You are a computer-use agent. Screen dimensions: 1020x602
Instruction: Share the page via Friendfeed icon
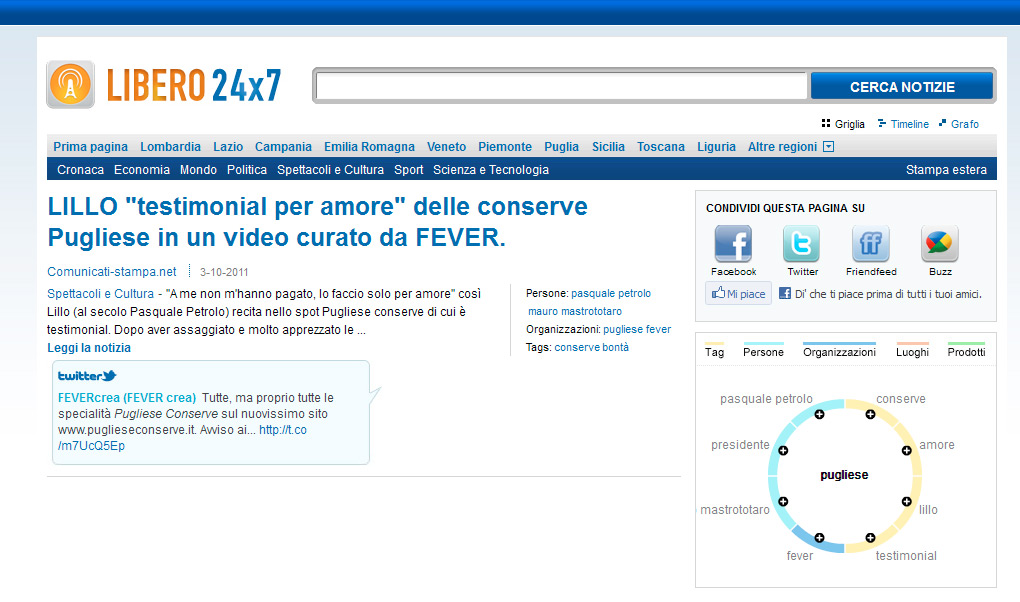pos(870,243)
